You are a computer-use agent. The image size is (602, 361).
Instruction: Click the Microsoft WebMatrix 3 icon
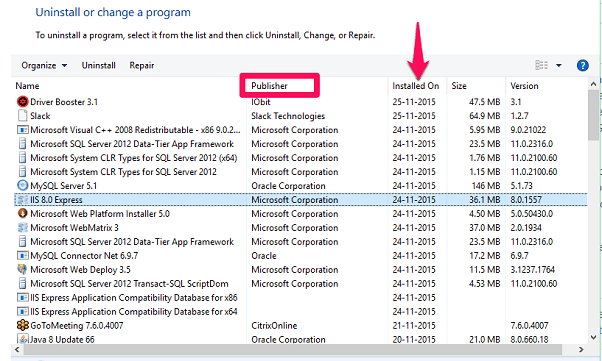23,227
